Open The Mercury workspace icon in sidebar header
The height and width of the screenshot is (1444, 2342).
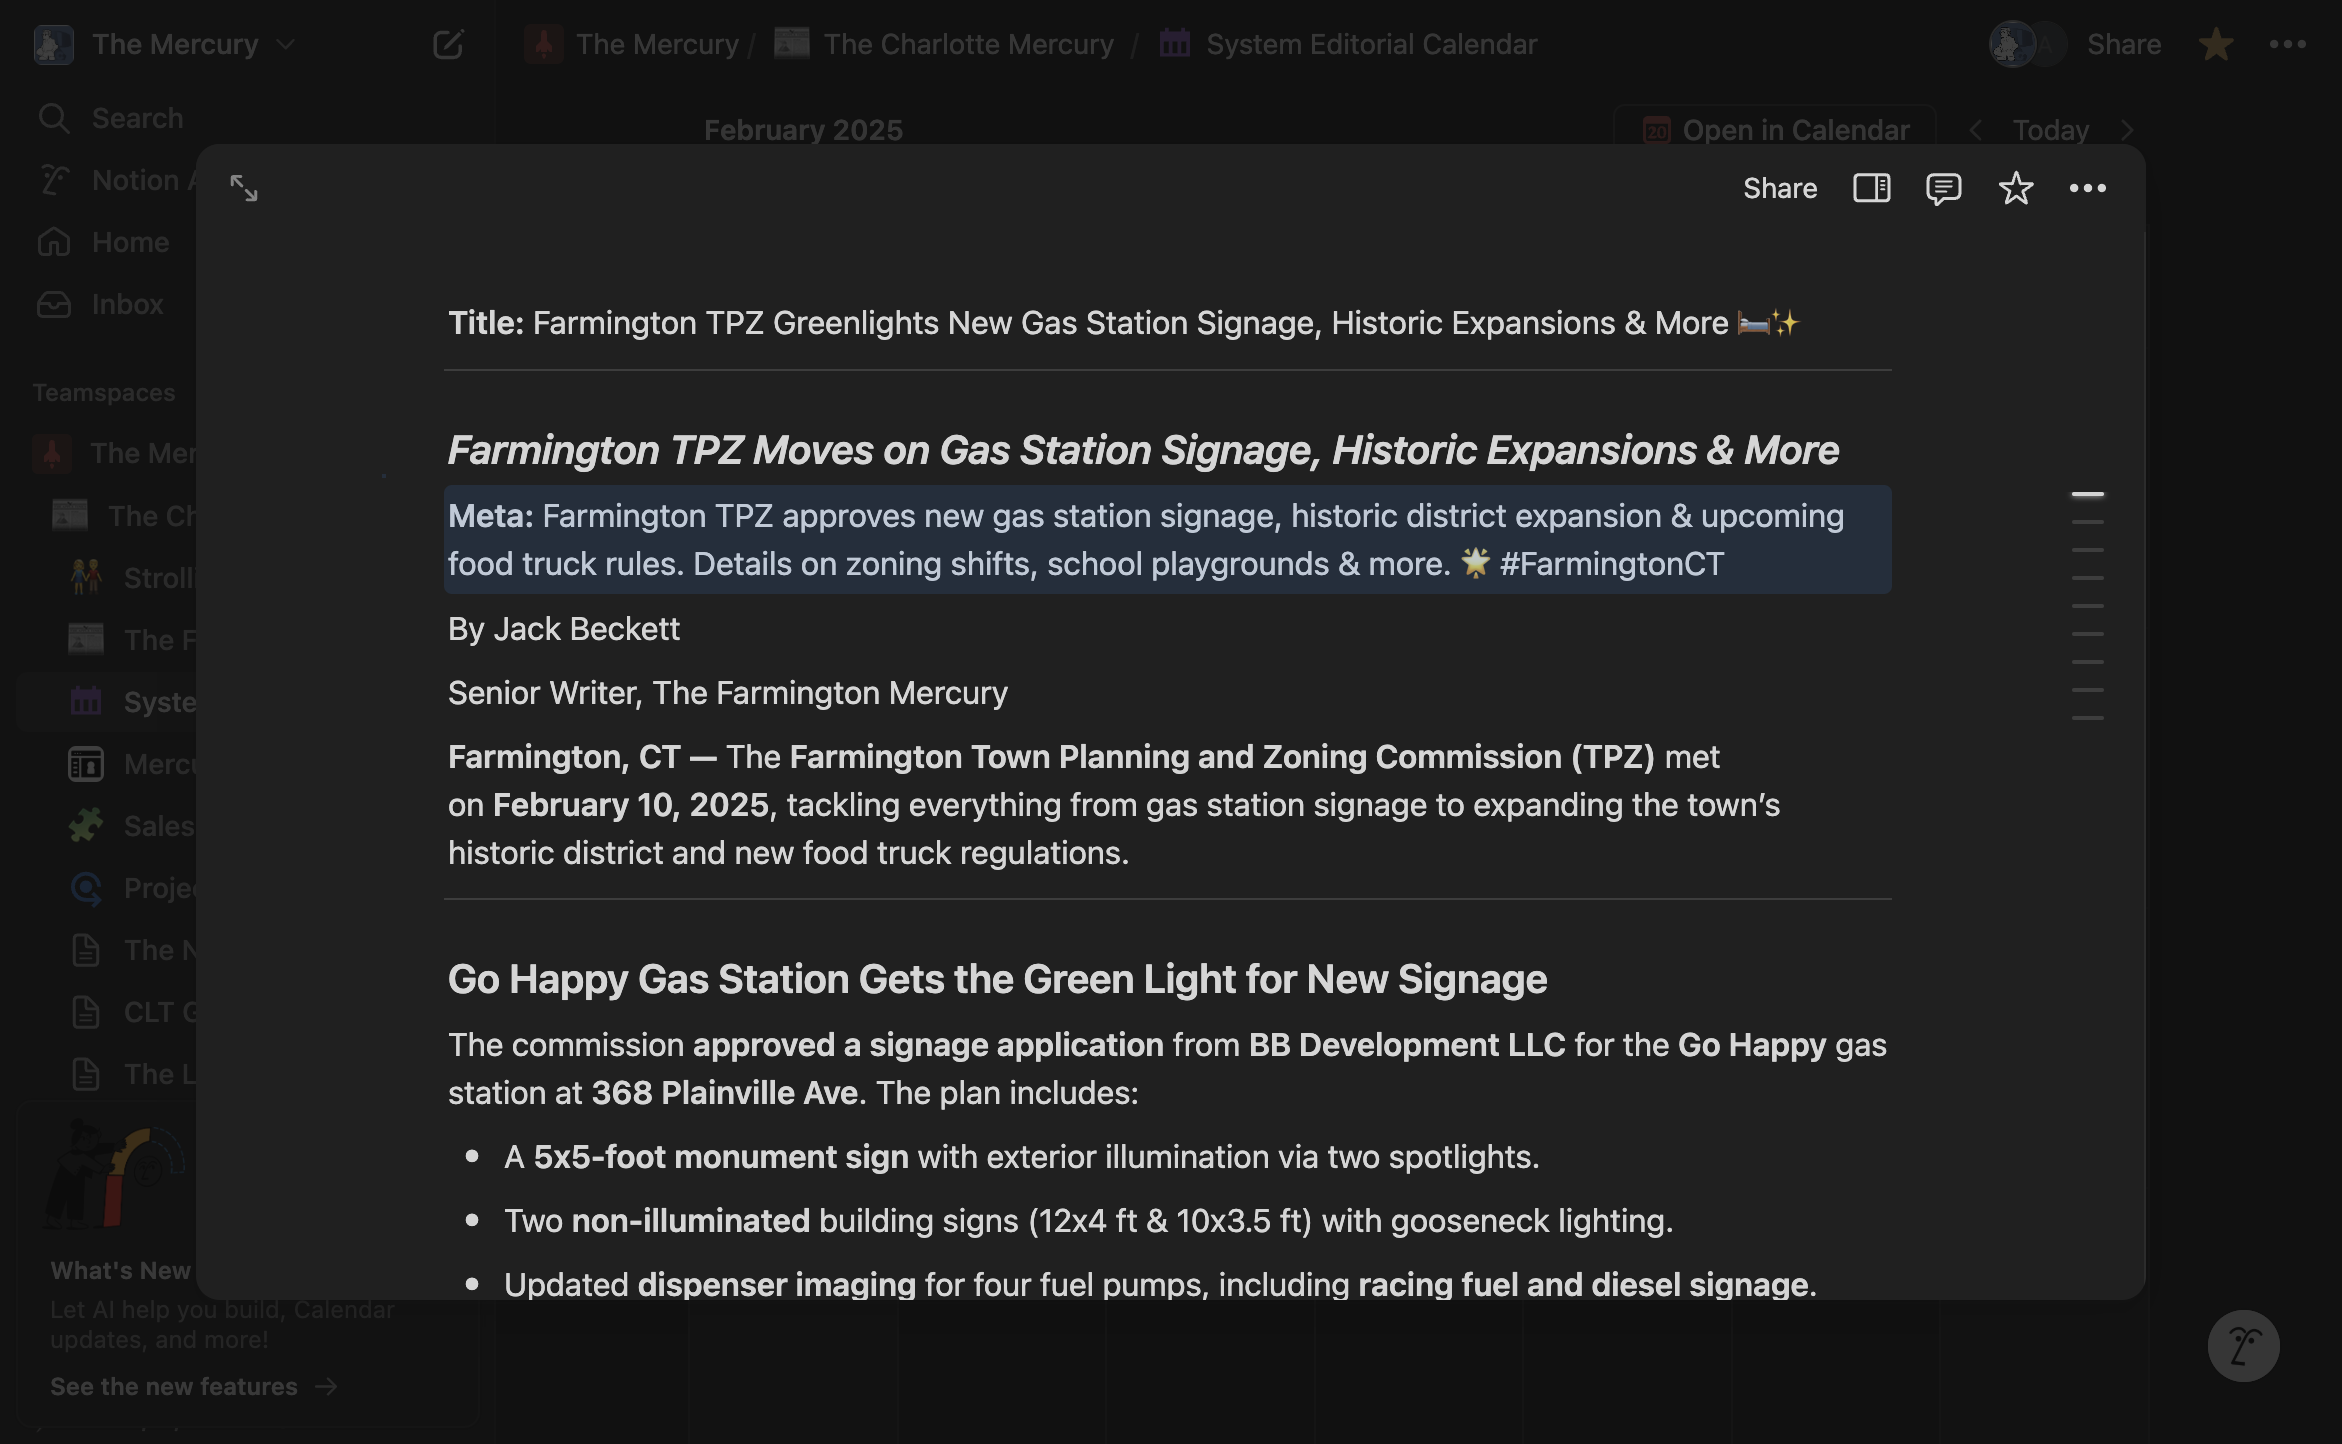[x=54, y=44]
